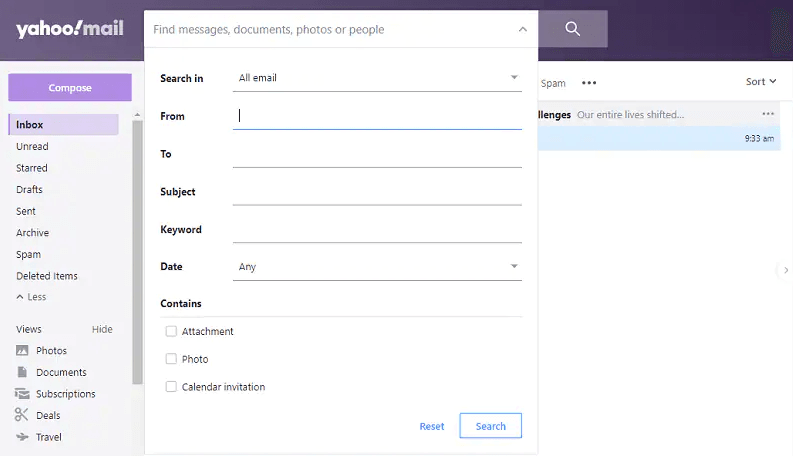Check the Calendar invitation box
Image resolution: width=793 pixels, height=457 pixels.
[171, 387]
